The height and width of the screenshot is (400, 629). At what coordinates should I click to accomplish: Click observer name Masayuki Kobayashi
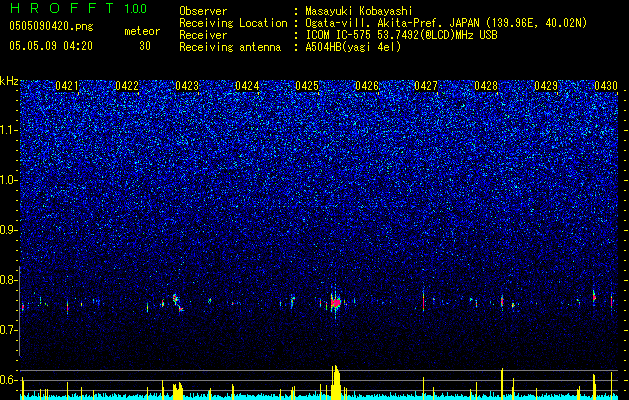[358, 11]
